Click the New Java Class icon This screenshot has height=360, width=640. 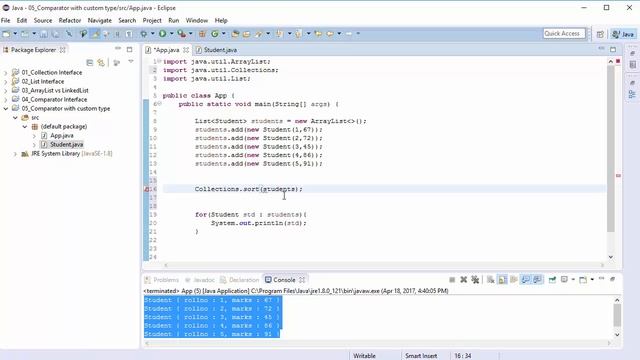pos(215,34)
